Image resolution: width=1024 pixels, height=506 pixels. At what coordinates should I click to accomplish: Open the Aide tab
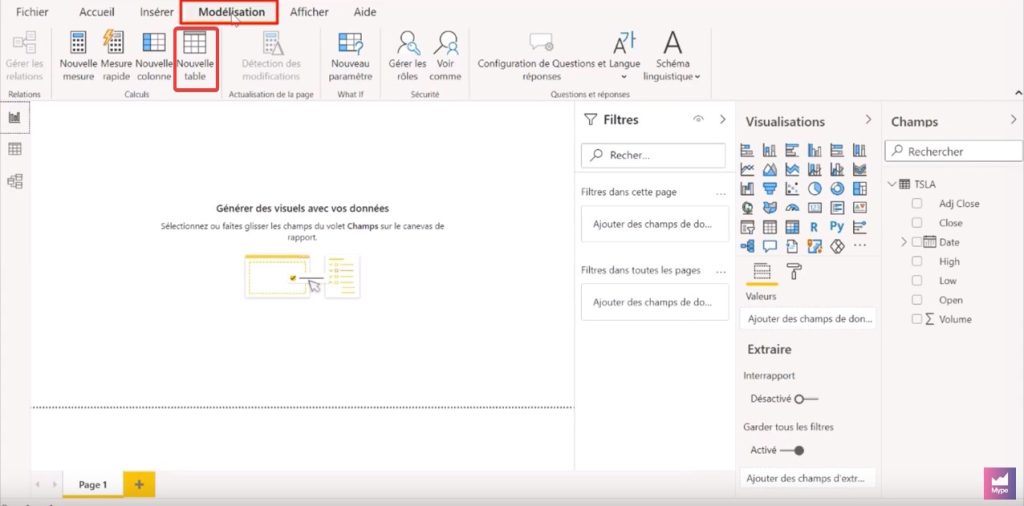click(x=364, y=12)
